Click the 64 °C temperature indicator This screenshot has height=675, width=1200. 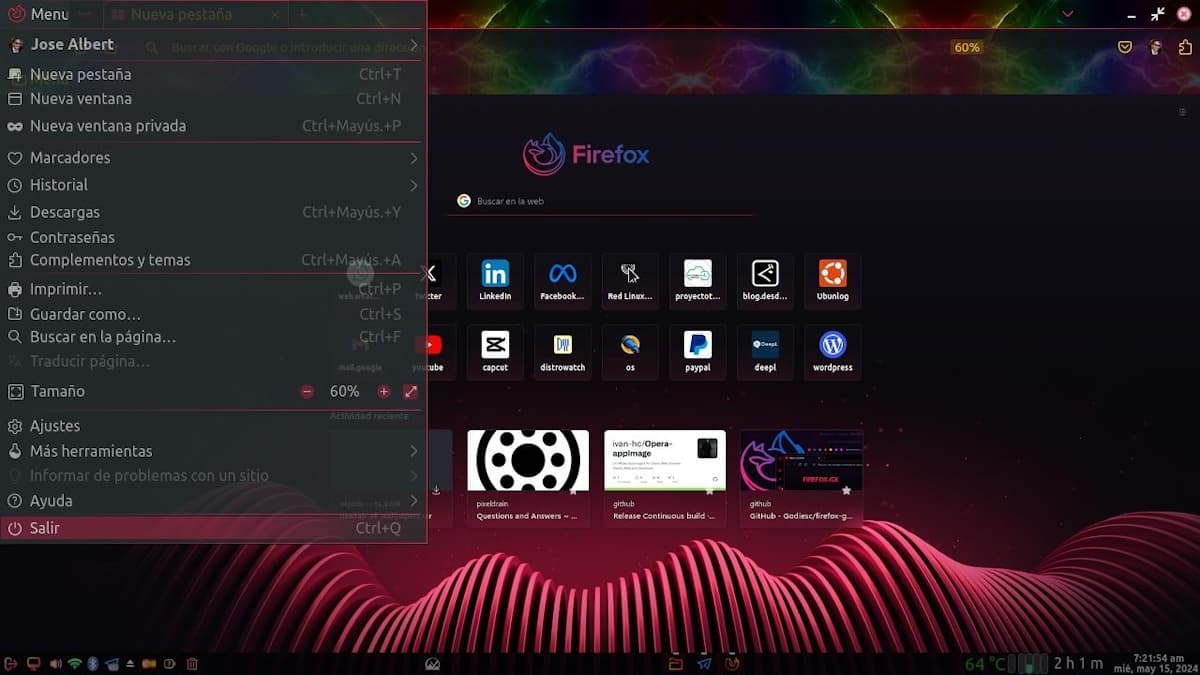pos(986,663)
